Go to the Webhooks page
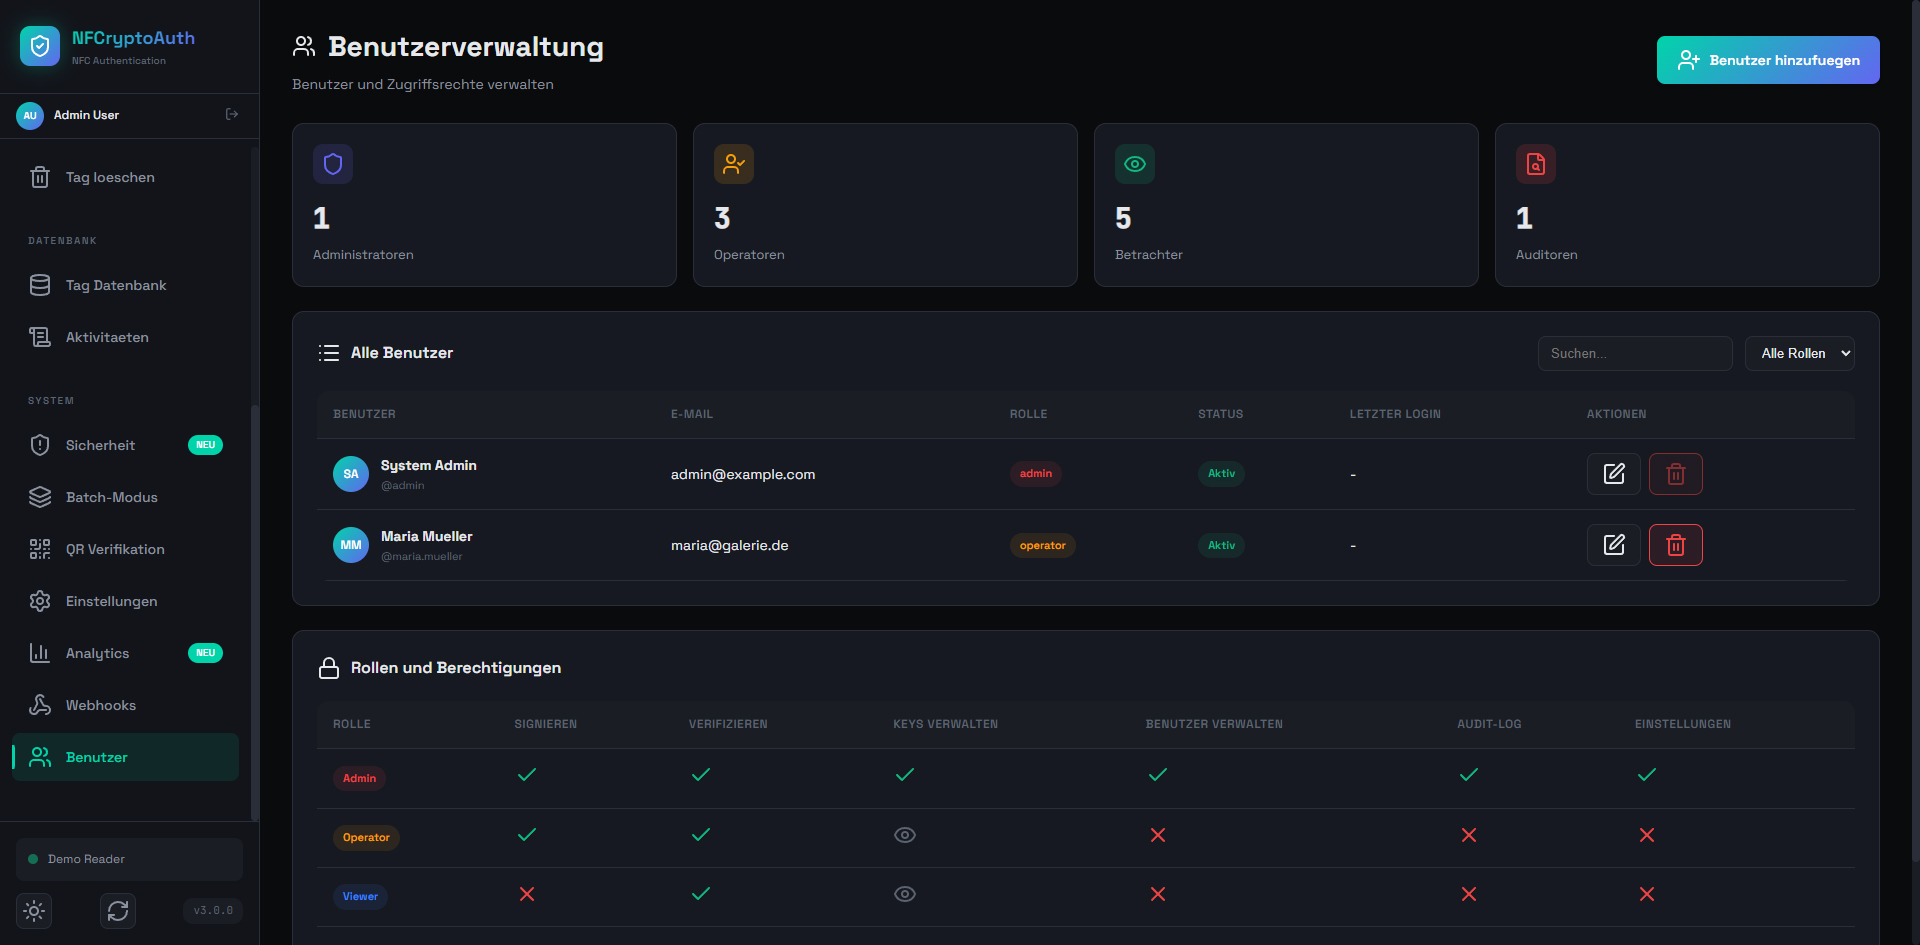This screenshot has width=1920, height=945. [x=100, y=706]
